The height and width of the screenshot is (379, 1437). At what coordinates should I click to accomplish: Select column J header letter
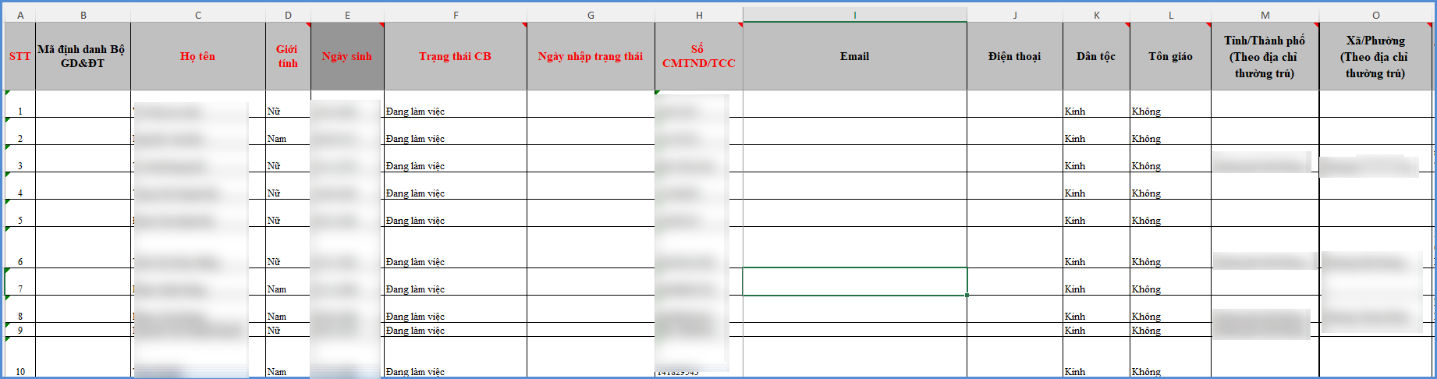1014,15
